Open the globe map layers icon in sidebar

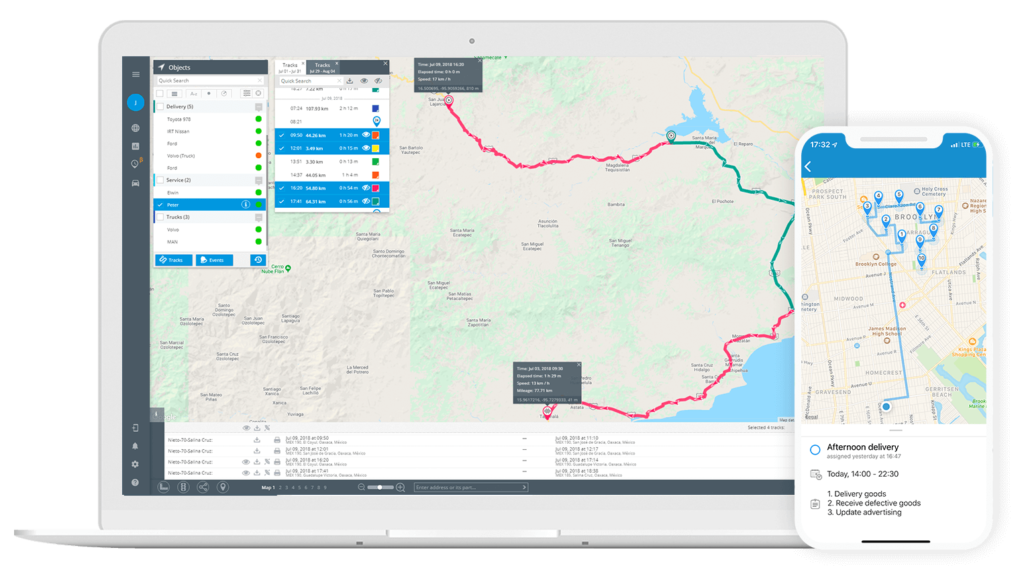click(134, 128)
